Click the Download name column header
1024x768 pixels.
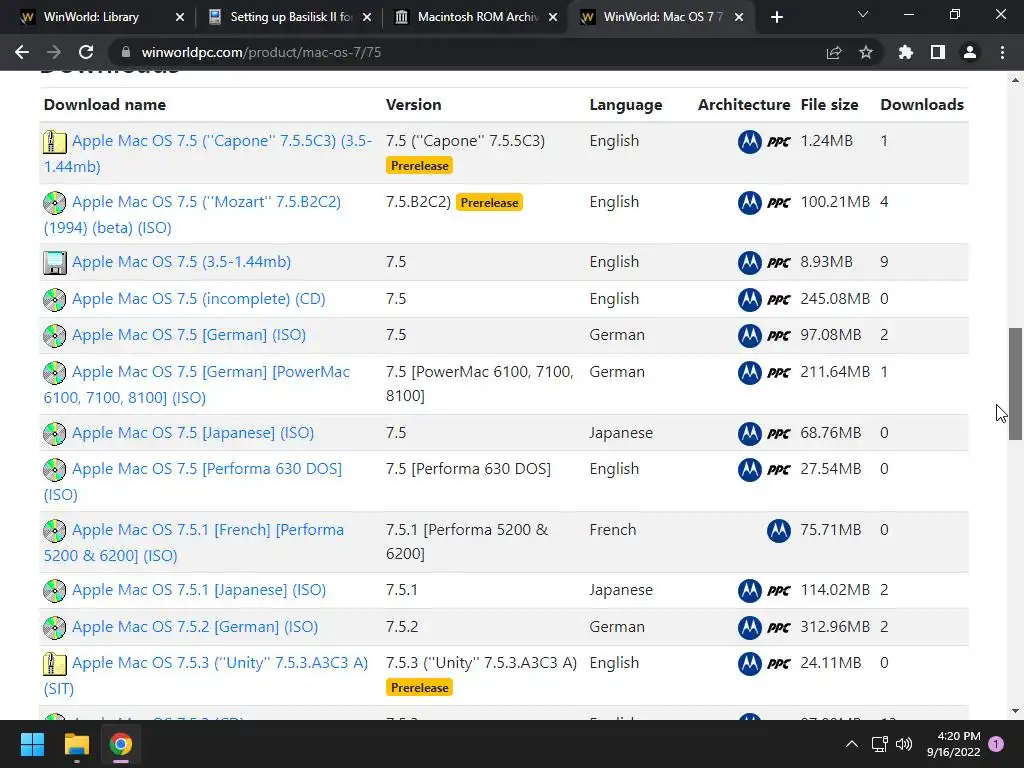[x=104, y=104]
